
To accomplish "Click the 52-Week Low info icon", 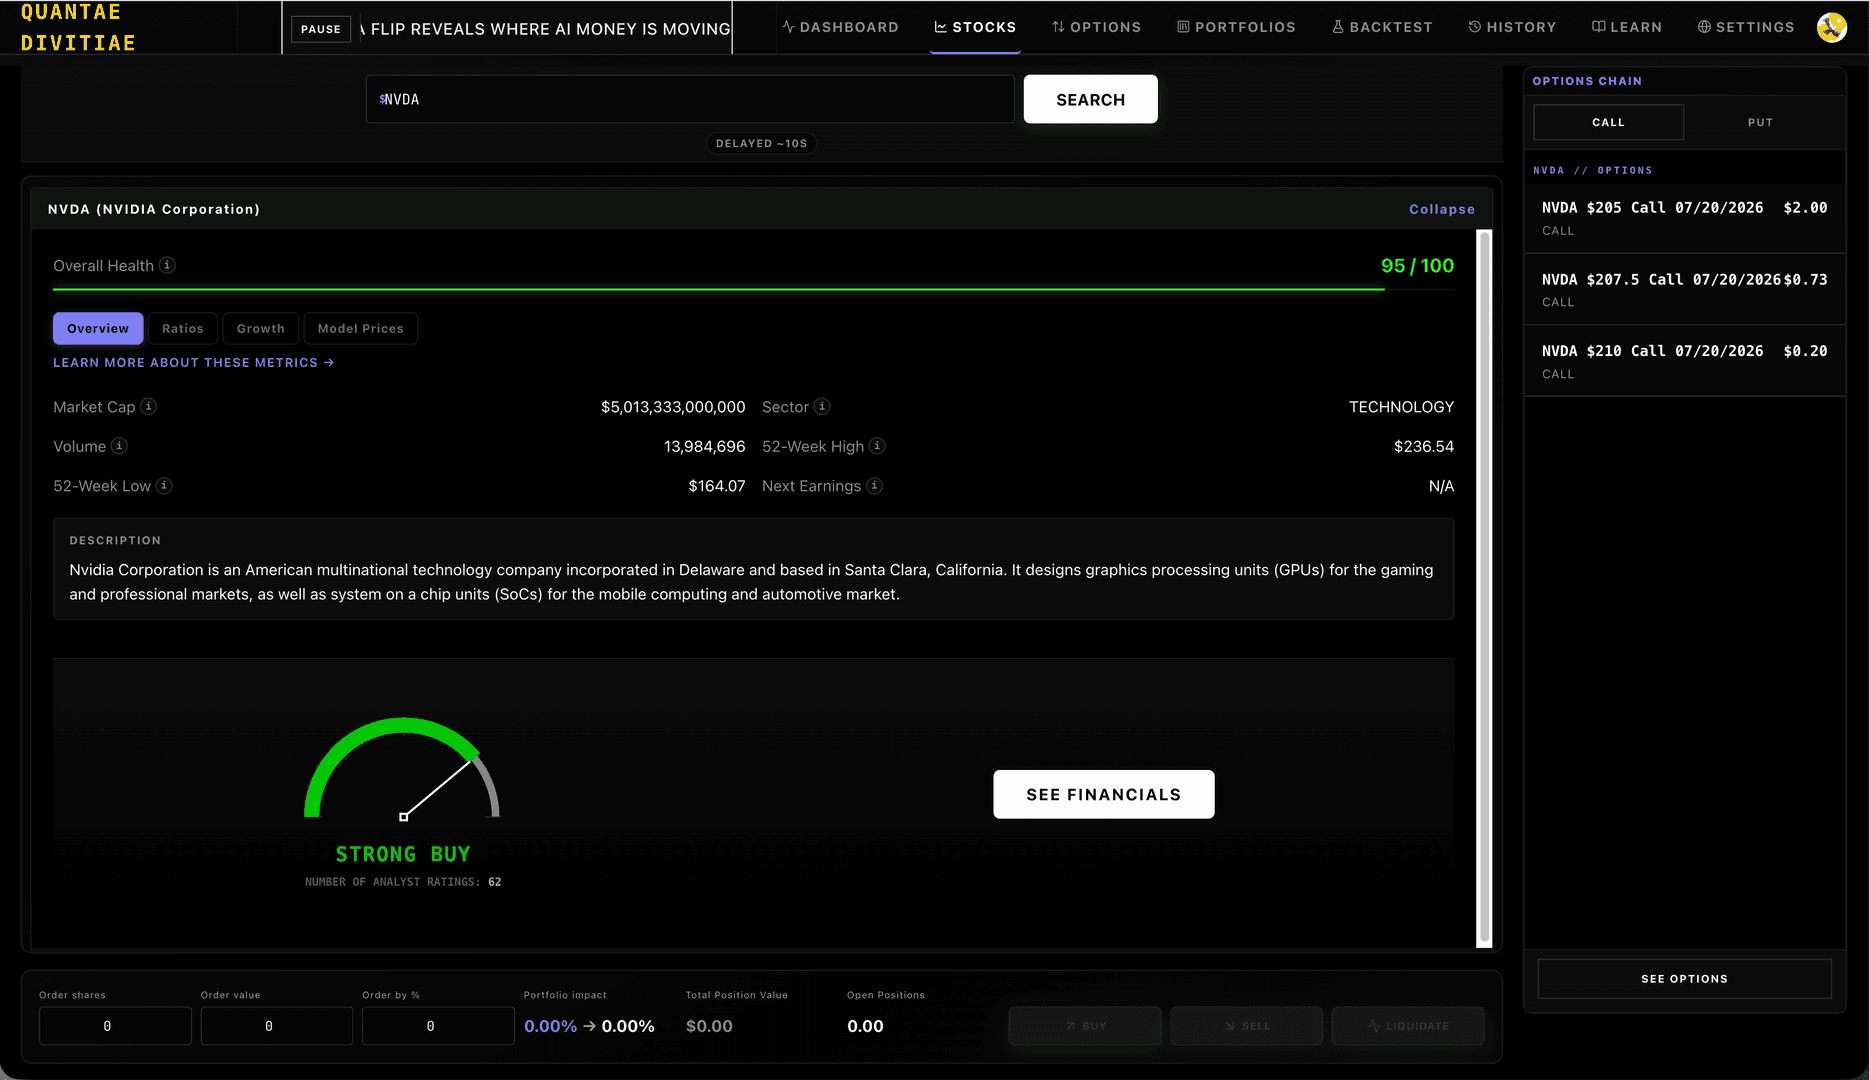I will 164,485.
